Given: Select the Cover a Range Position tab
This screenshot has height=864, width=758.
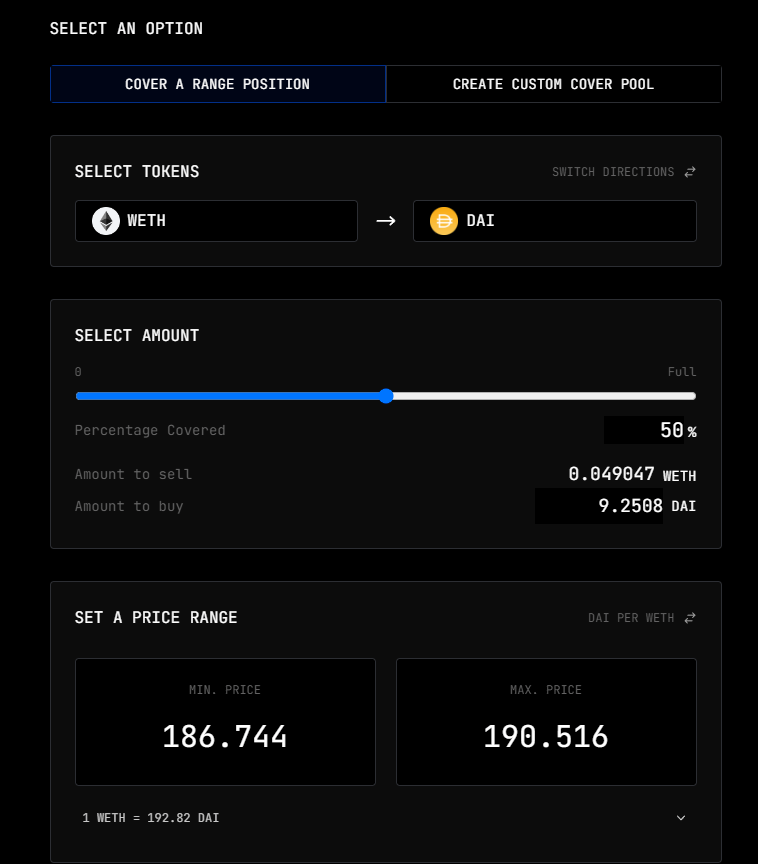Looking at the screenshot, I should coord(218,84).
